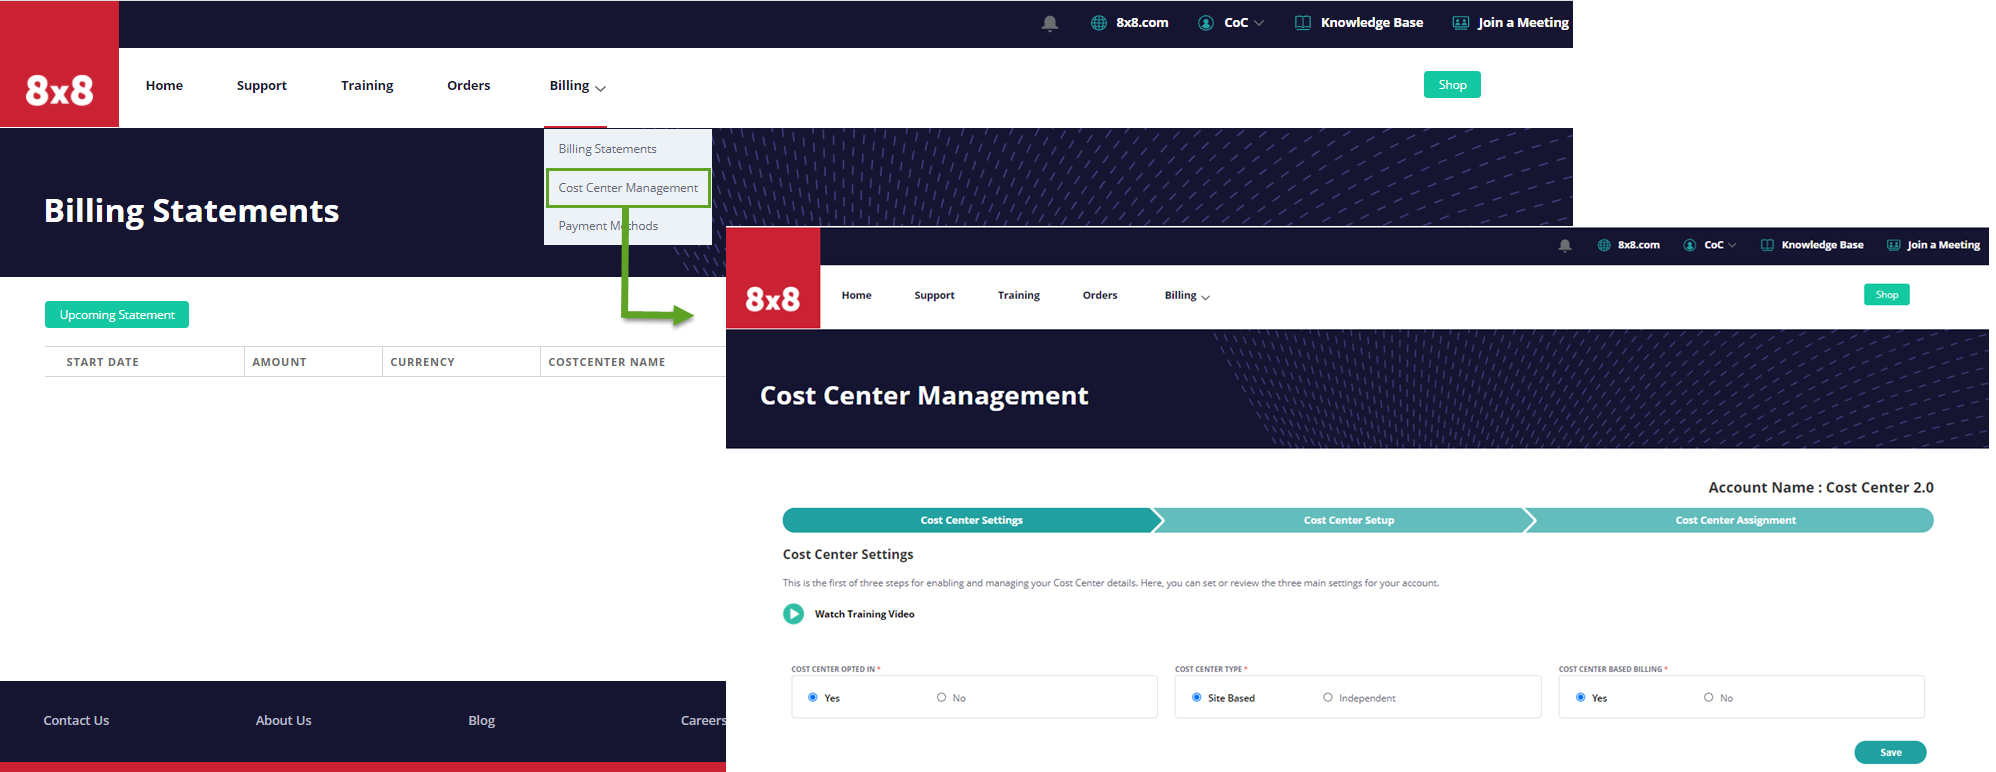Open Knowledge Base link in Cost Center window
The image size is (1996, 772).
coord(1822,245)
